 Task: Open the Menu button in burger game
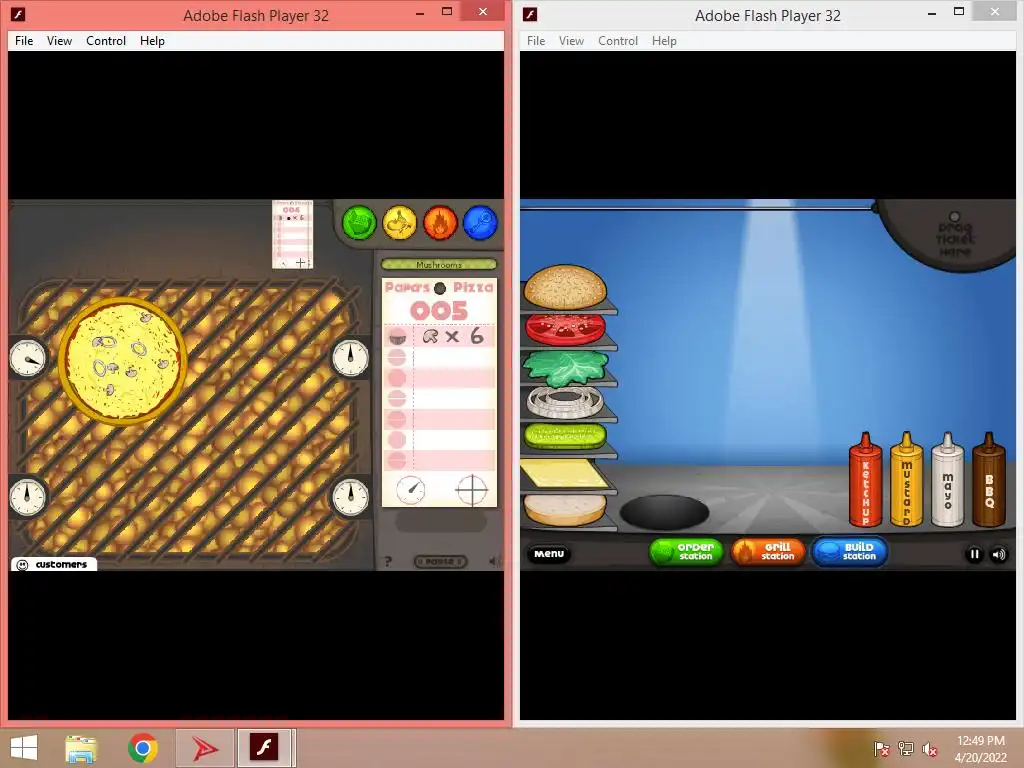coord(549,554)
